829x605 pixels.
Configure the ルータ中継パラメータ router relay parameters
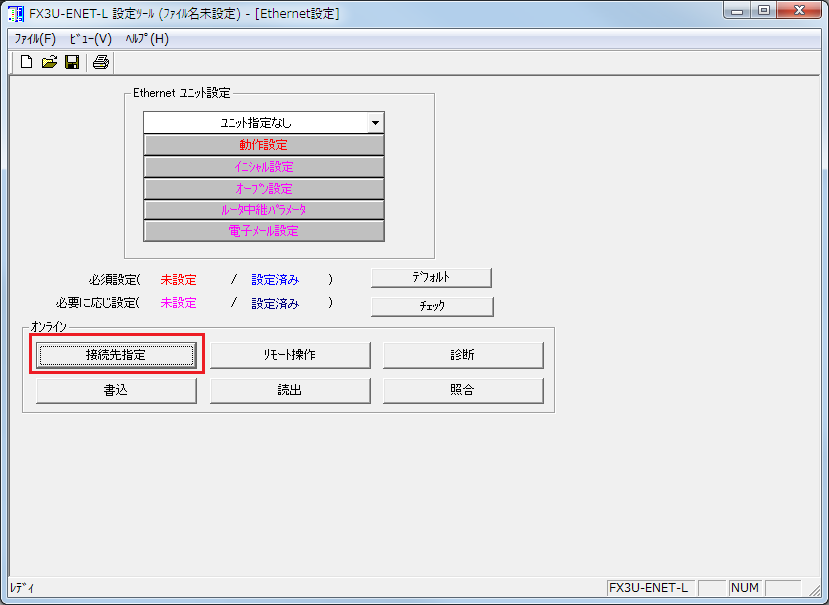coord(264,209)
